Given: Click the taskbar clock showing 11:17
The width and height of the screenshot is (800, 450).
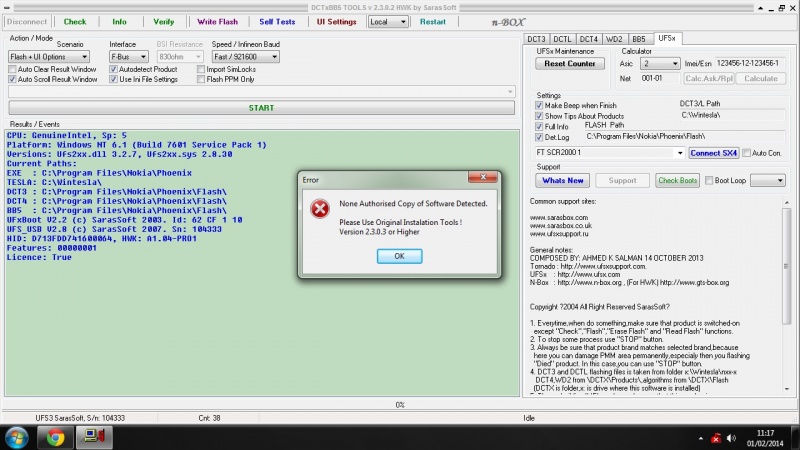Looking at the screenshot, I should [x=765, y=438].
